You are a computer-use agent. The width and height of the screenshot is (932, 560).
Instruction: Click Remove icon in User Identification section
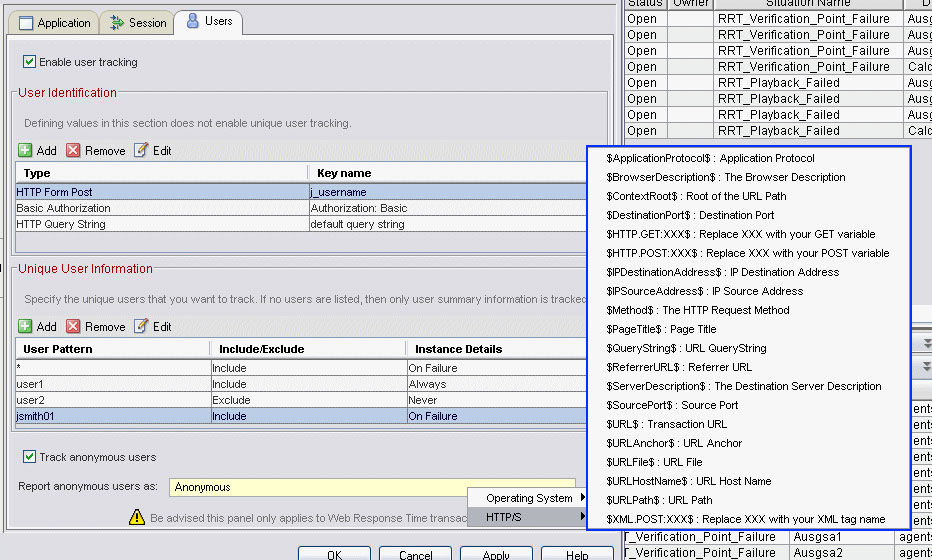(x=73, y=150)
